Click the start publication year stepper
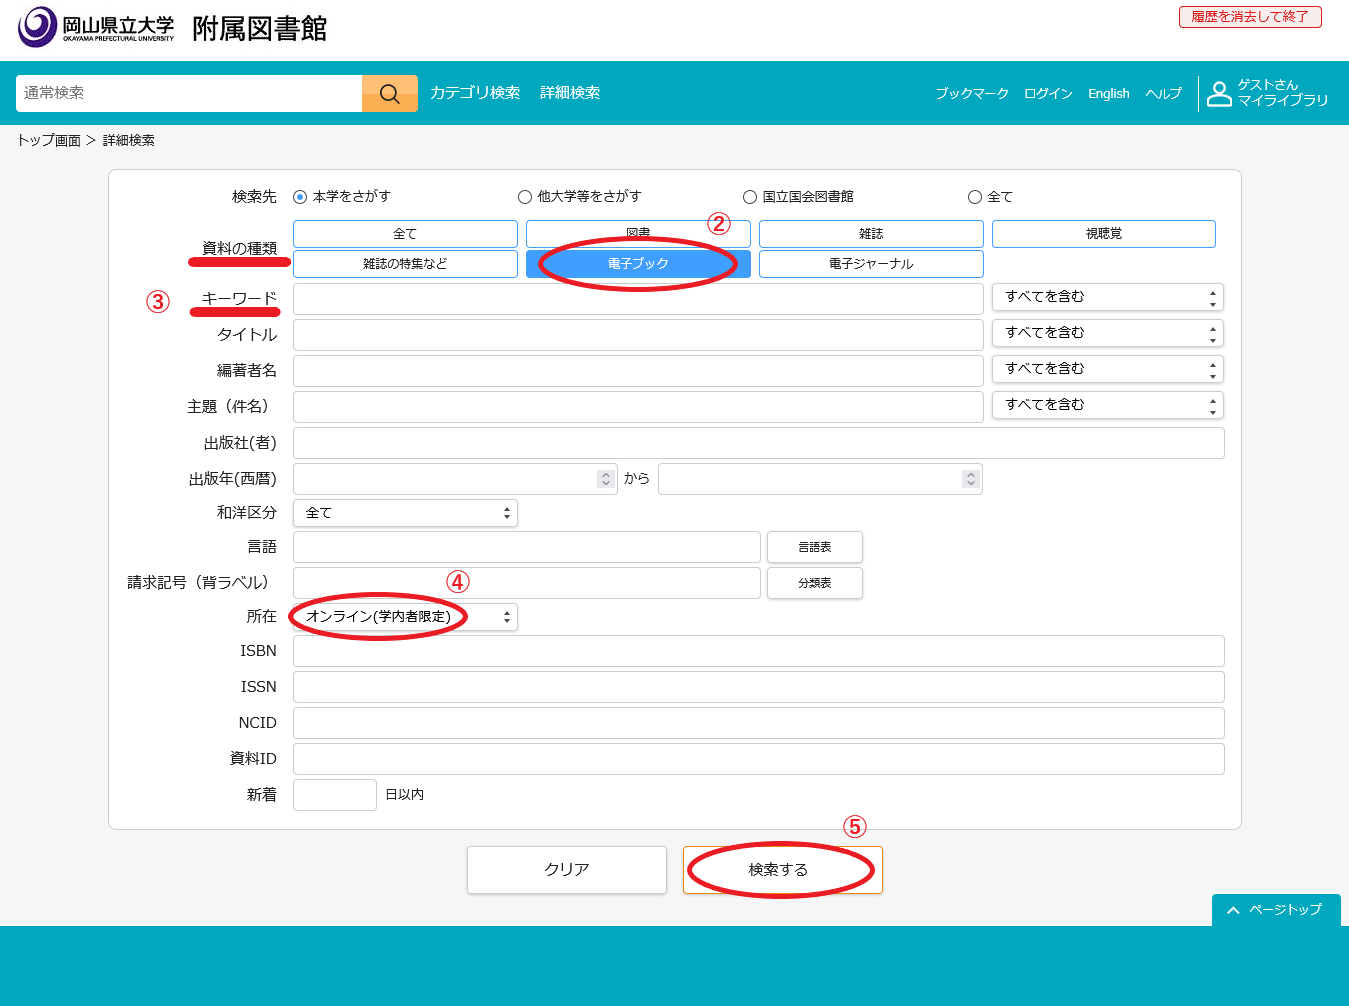Image resolution: width=1349 pixels, height=1006 pixels. (x=606, y=479)
